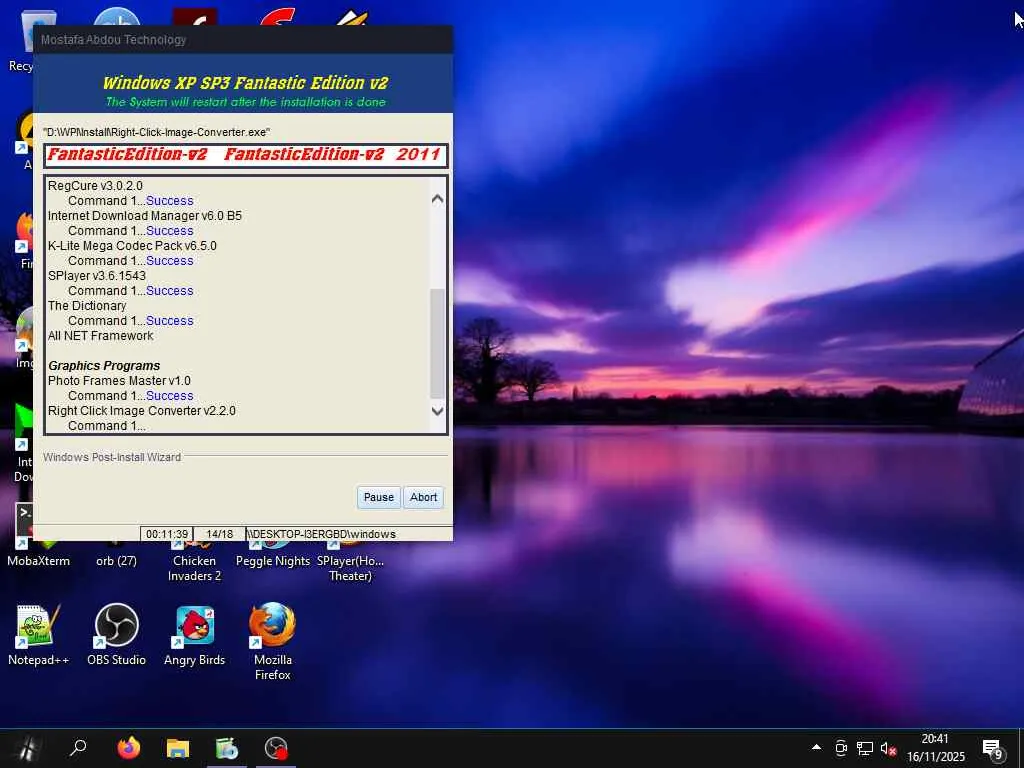Click the elapsed time 00:11:39 status field
This screenshot has width=1024, height=768.
pos(167,534)
